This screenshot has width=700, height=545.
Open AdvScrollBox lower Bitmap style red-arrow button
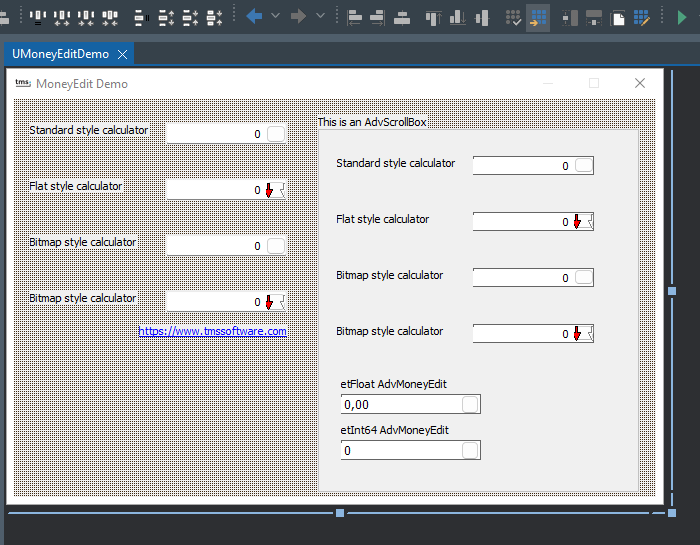[x=583, y=333]
